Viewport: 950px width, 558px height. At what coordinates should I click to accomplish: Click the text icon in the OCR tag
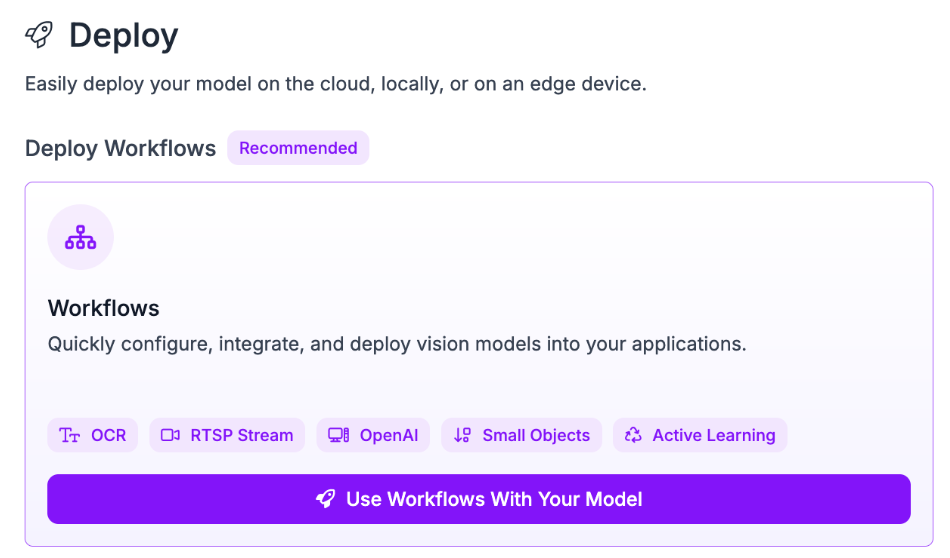coord(69,435)
